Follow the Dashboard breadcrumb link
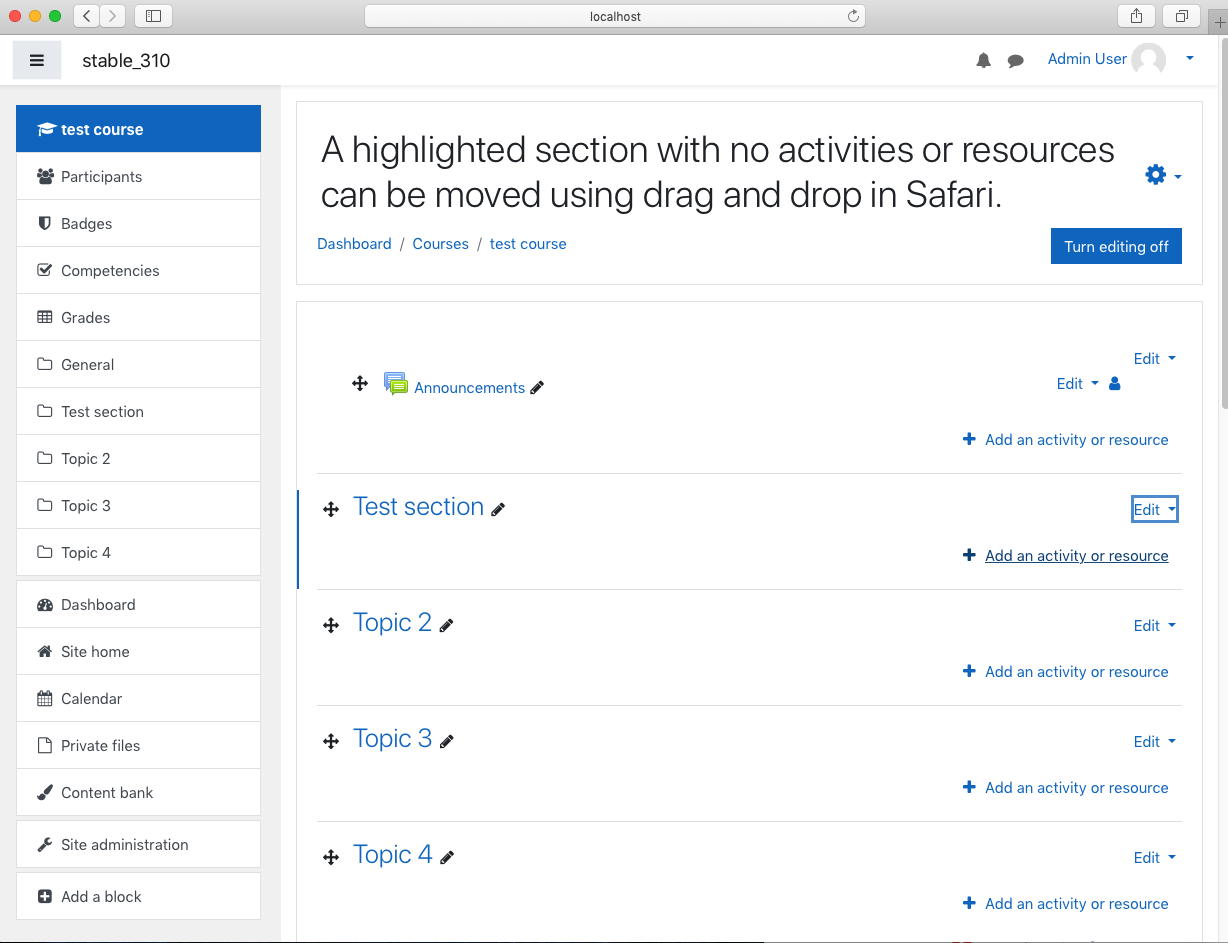This screenshot has height=943, width=1228. (354, 244)
